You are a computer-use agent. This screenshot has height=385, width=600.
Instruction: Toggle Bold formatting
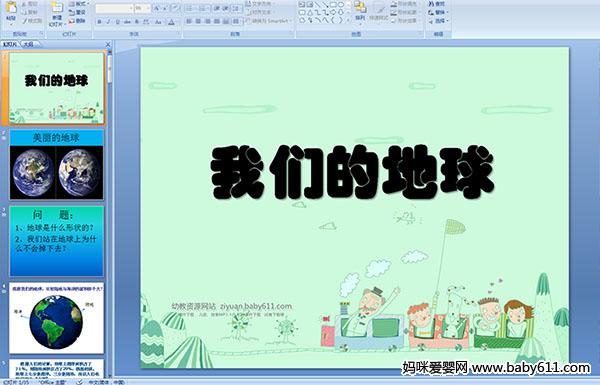click(x=99, y=22)
